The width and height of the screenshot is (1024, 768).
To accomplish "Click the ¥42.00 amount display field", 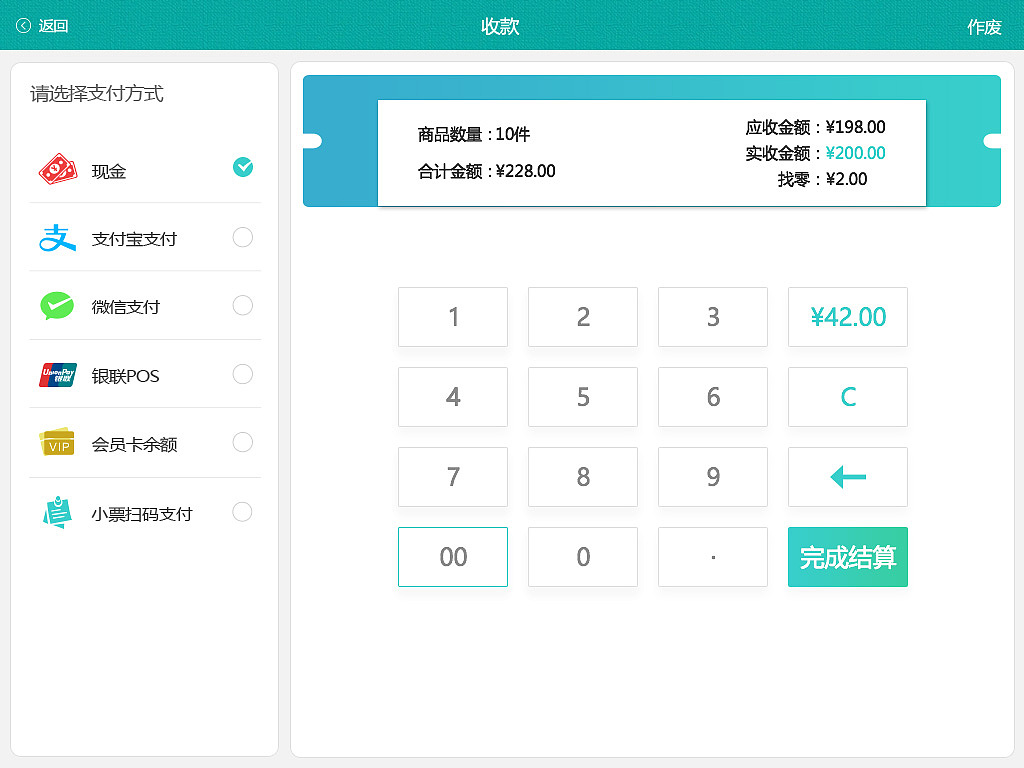I will click(847, 317).
